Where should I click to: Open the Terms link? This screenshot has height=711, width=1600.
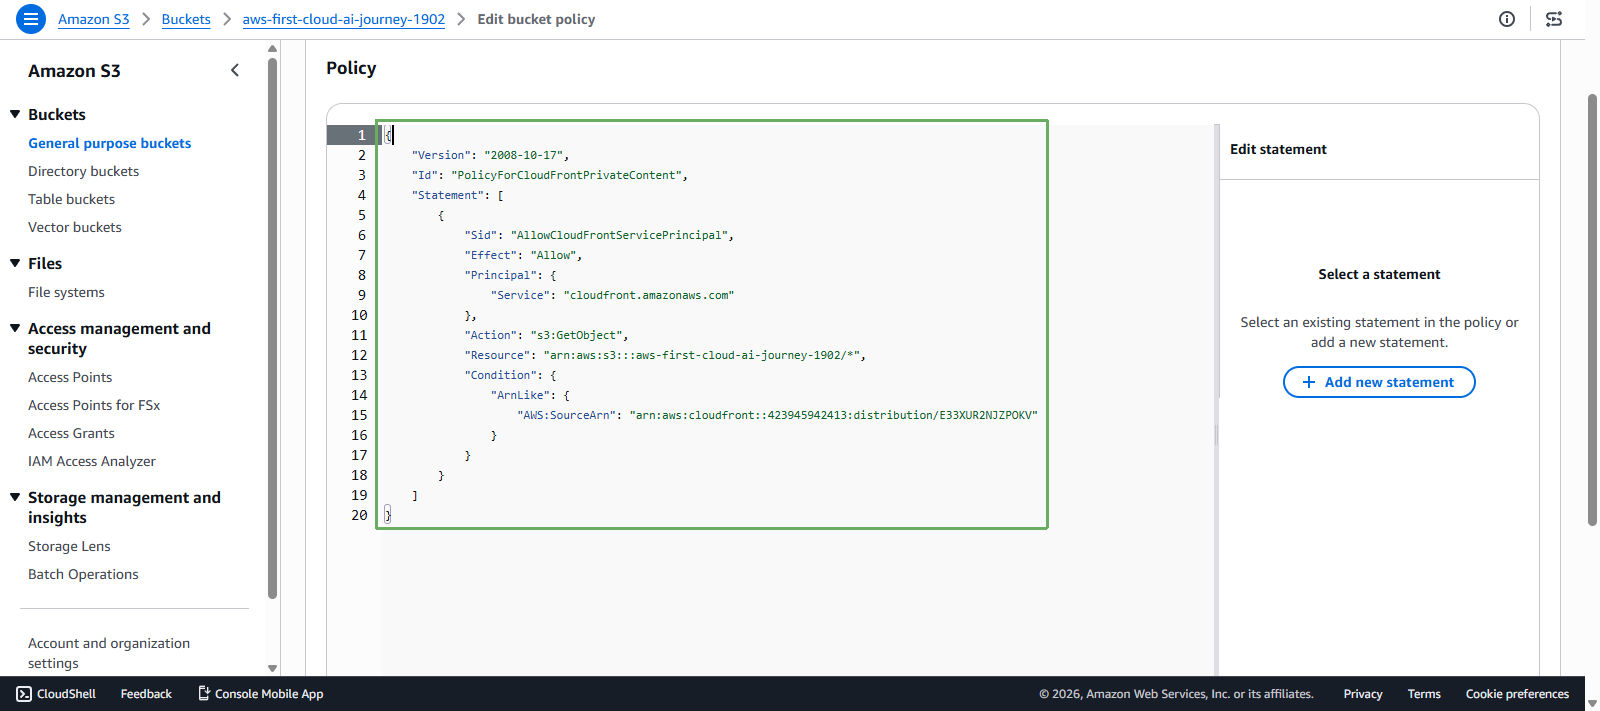tap(1424, 694)
